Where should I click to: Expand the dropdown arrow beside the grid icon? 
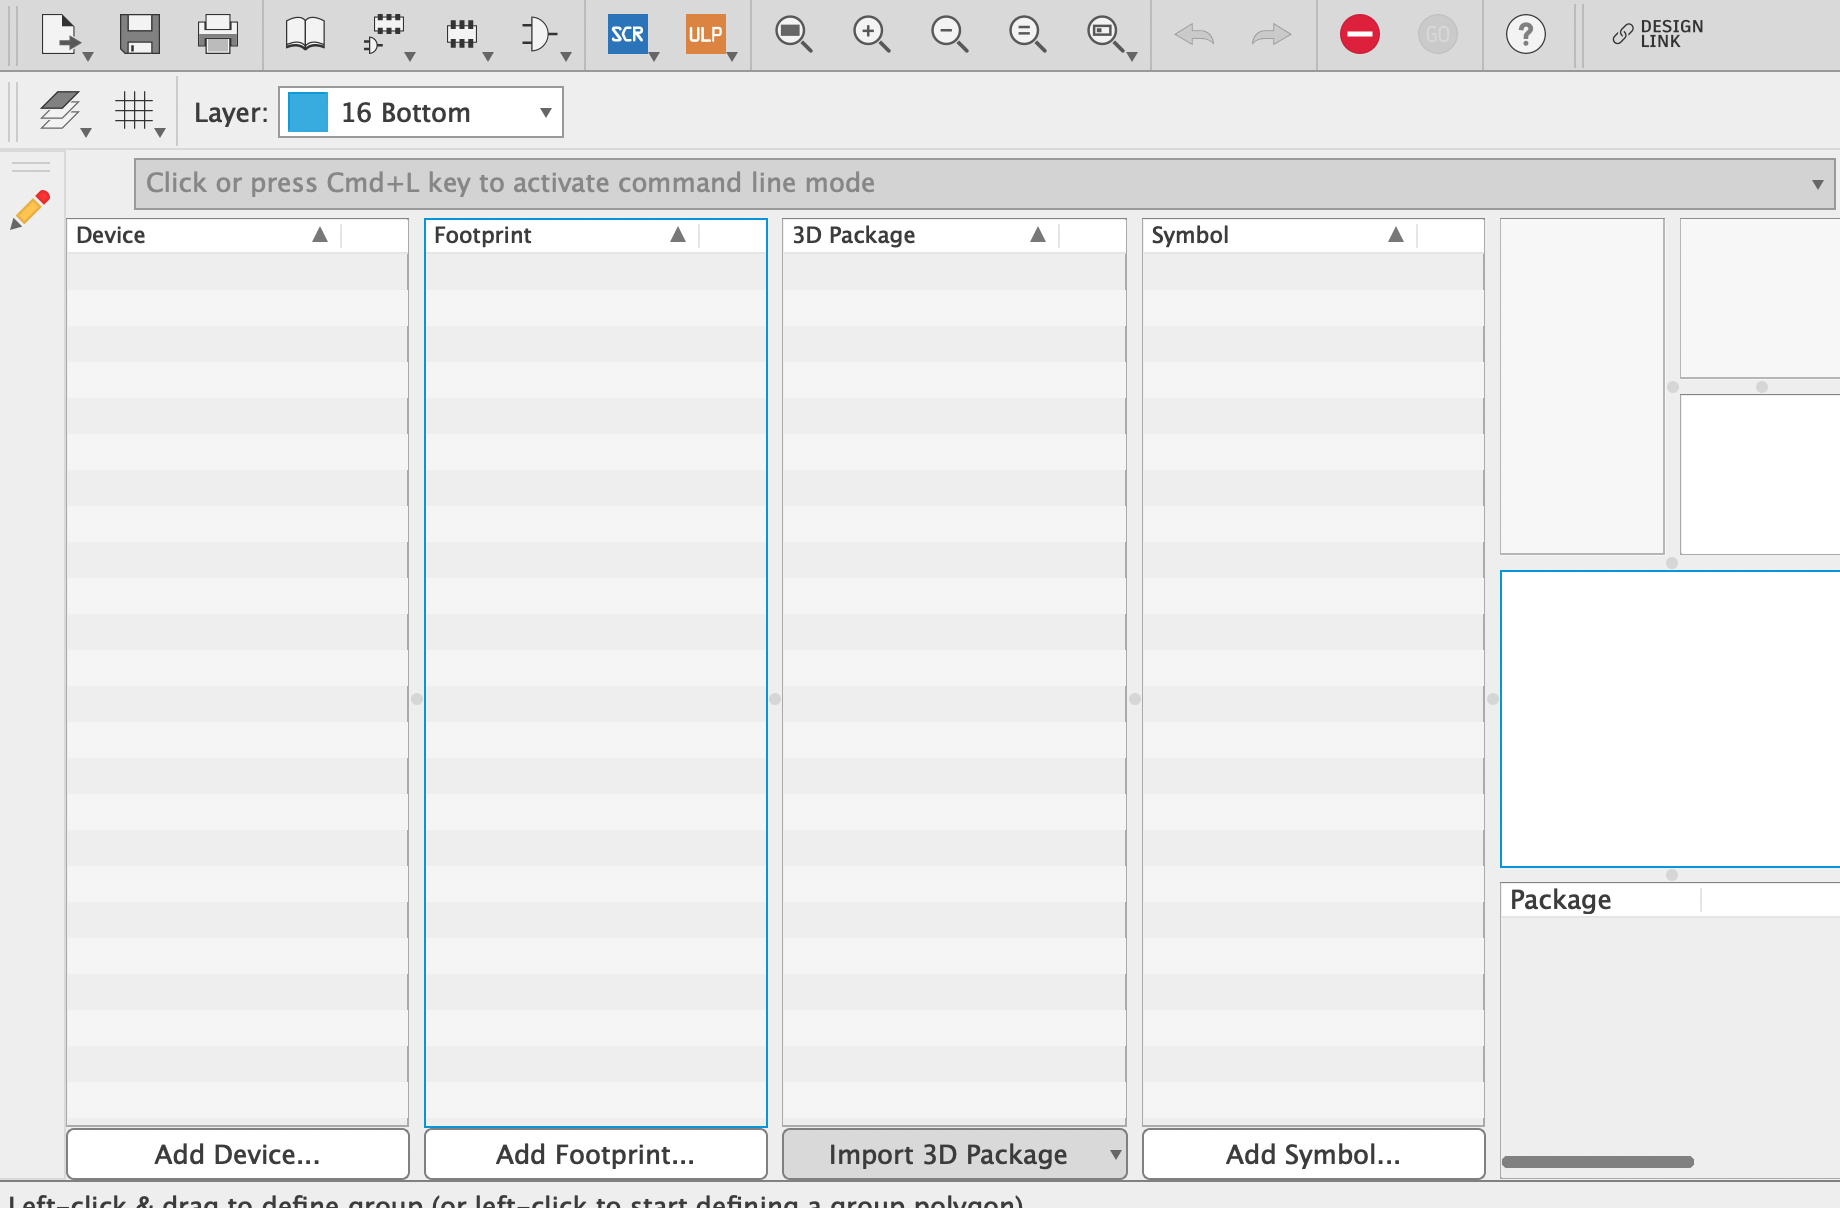click(160, 132)
